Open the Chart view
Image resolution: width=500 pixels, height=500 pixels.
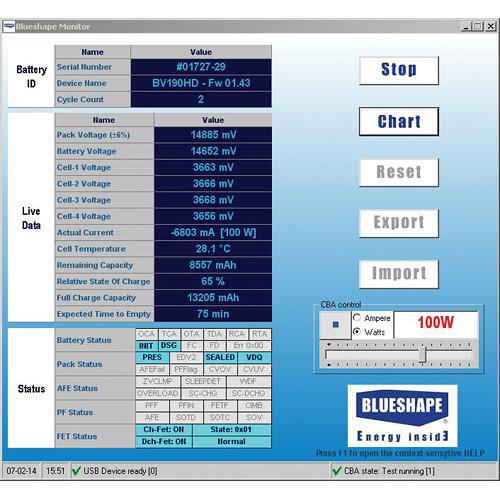(x=399, y=121)
